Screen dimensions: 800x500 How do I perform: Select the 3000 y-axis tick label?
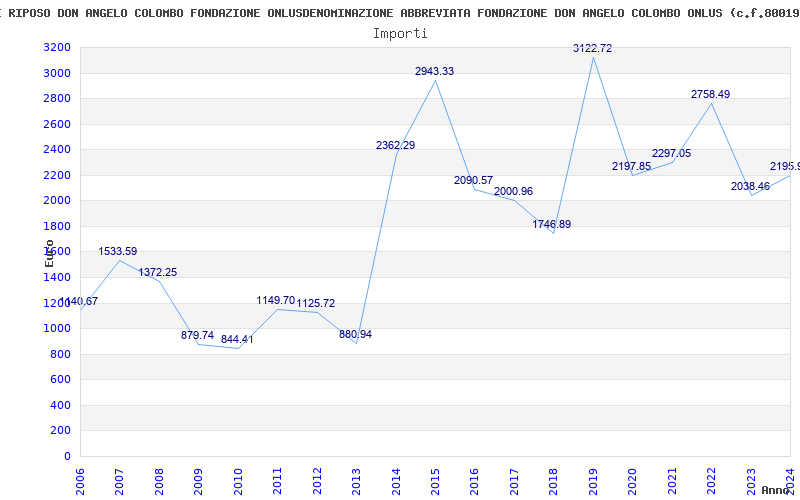[x=57, y=73]
